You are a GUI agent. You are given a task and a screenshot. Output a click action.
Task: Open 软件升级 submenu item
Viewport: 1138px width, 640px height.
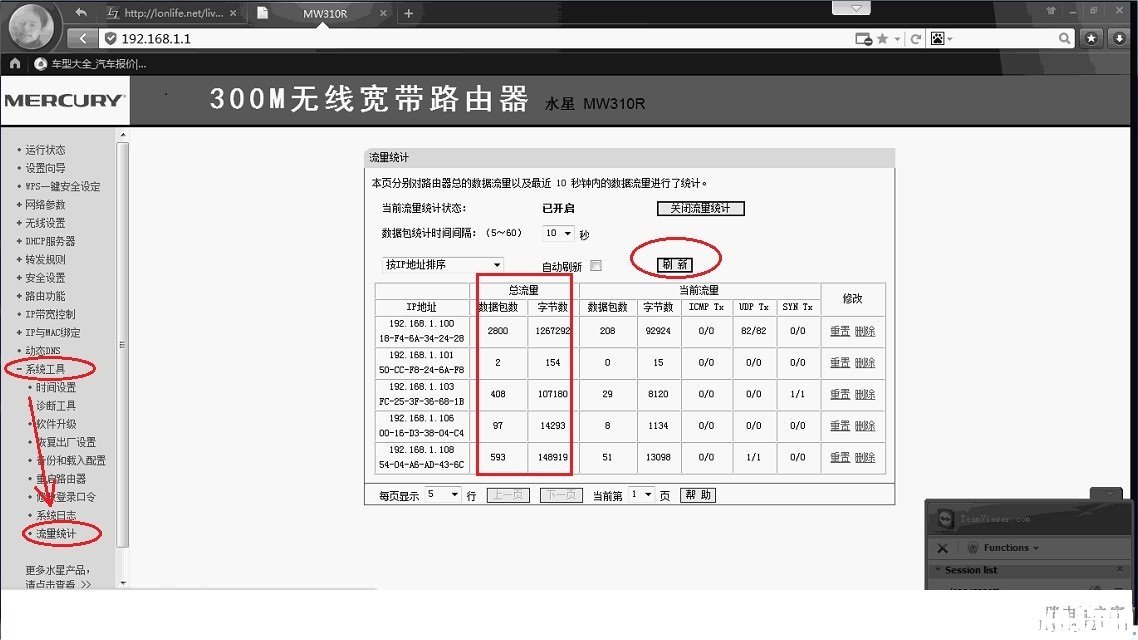coord(56,424)
